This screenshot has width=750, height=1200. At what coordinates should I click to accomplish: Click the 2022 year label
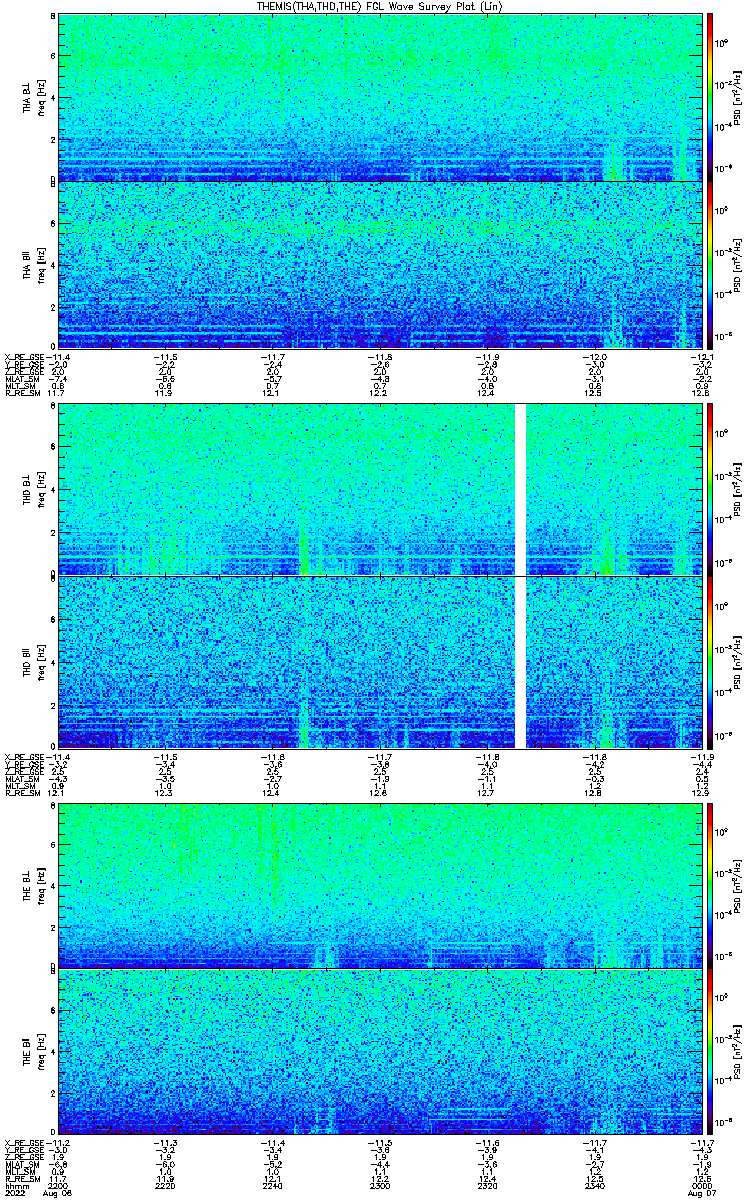[14, 1194]
